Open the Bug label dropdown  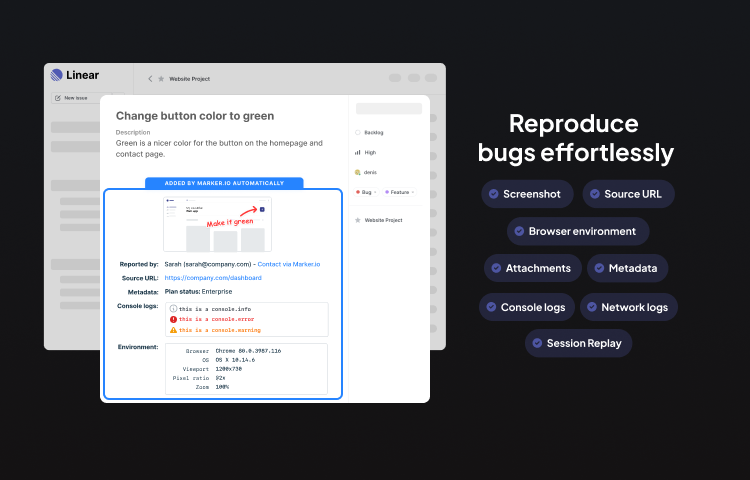tap(366, 192)
